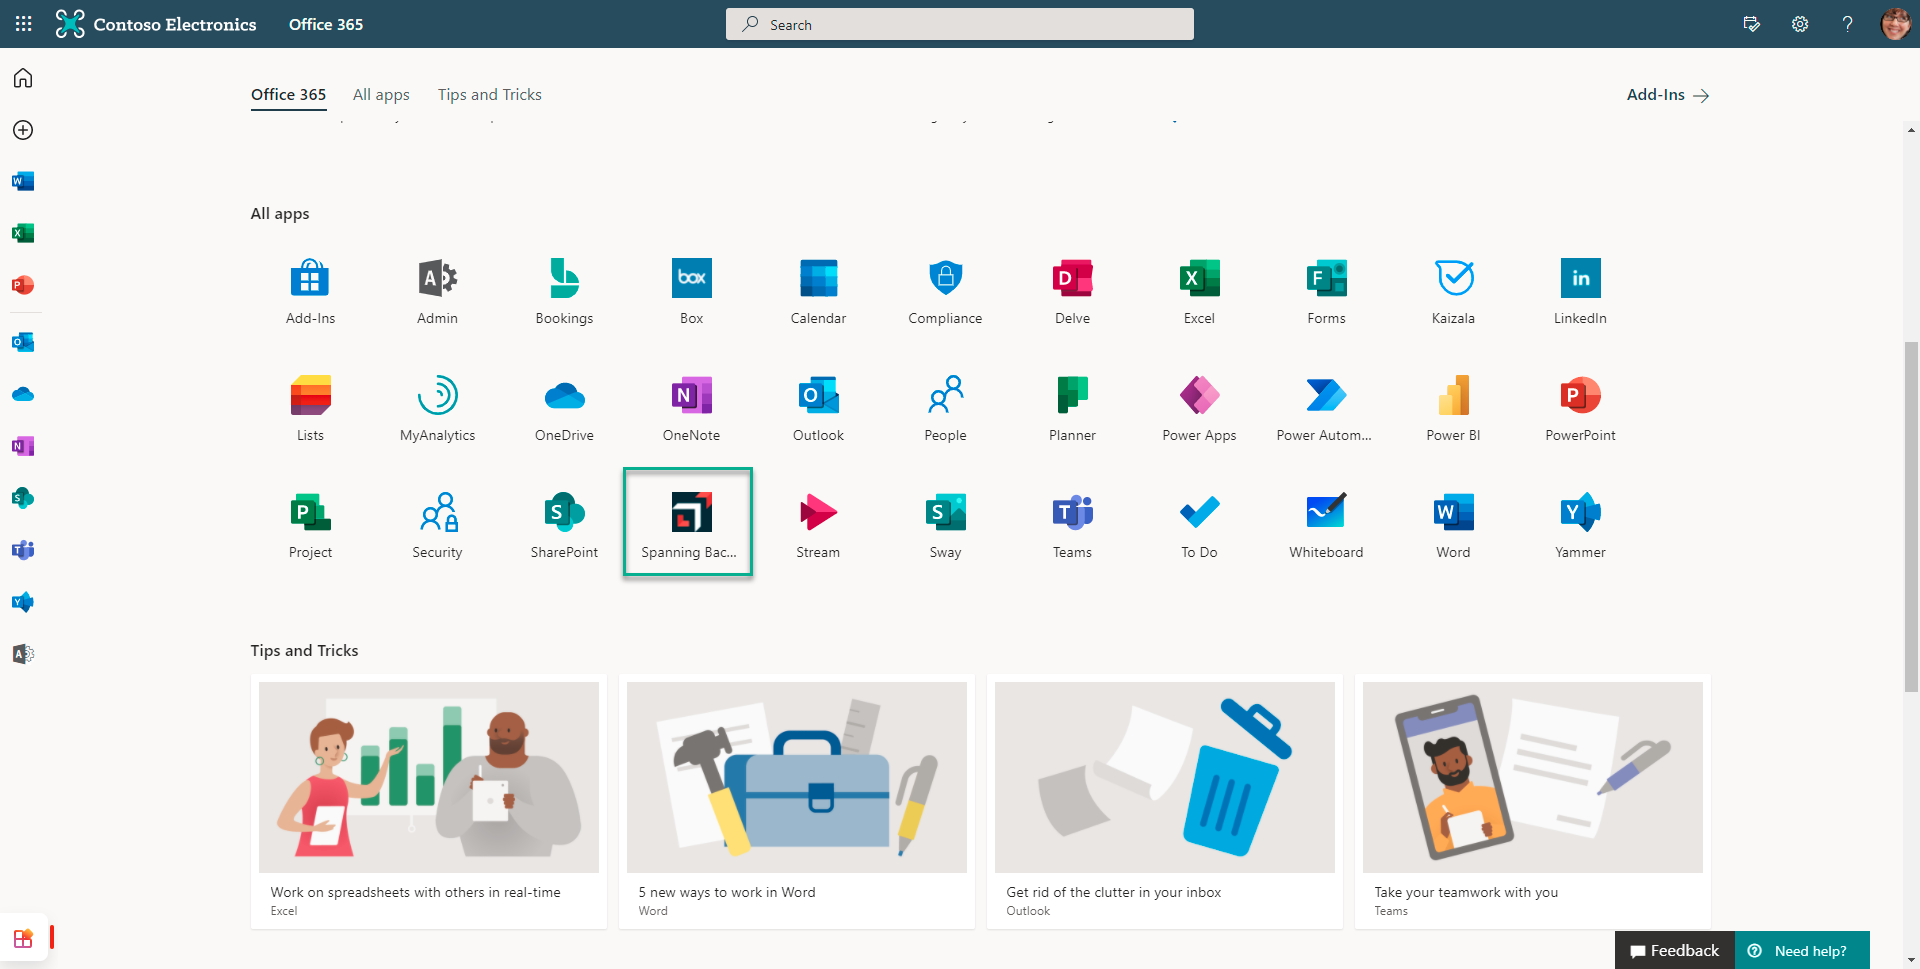Image resolution: width=1920 pixels, height=969 pixels.
Task: Open Excel from the All apps grid
Action: [1199, 290]
